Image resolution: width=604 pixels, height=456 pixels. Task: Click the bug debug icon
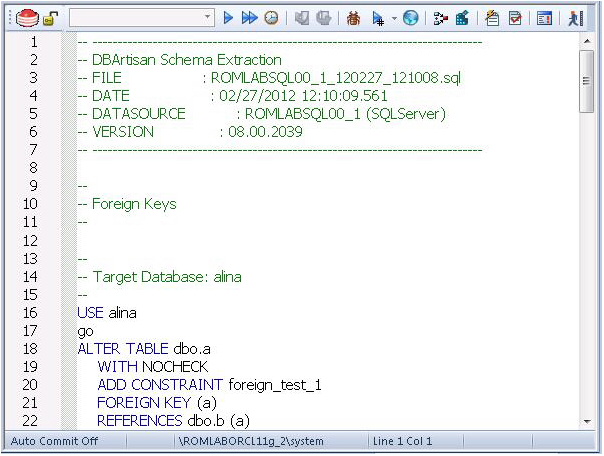pos(353,18)
